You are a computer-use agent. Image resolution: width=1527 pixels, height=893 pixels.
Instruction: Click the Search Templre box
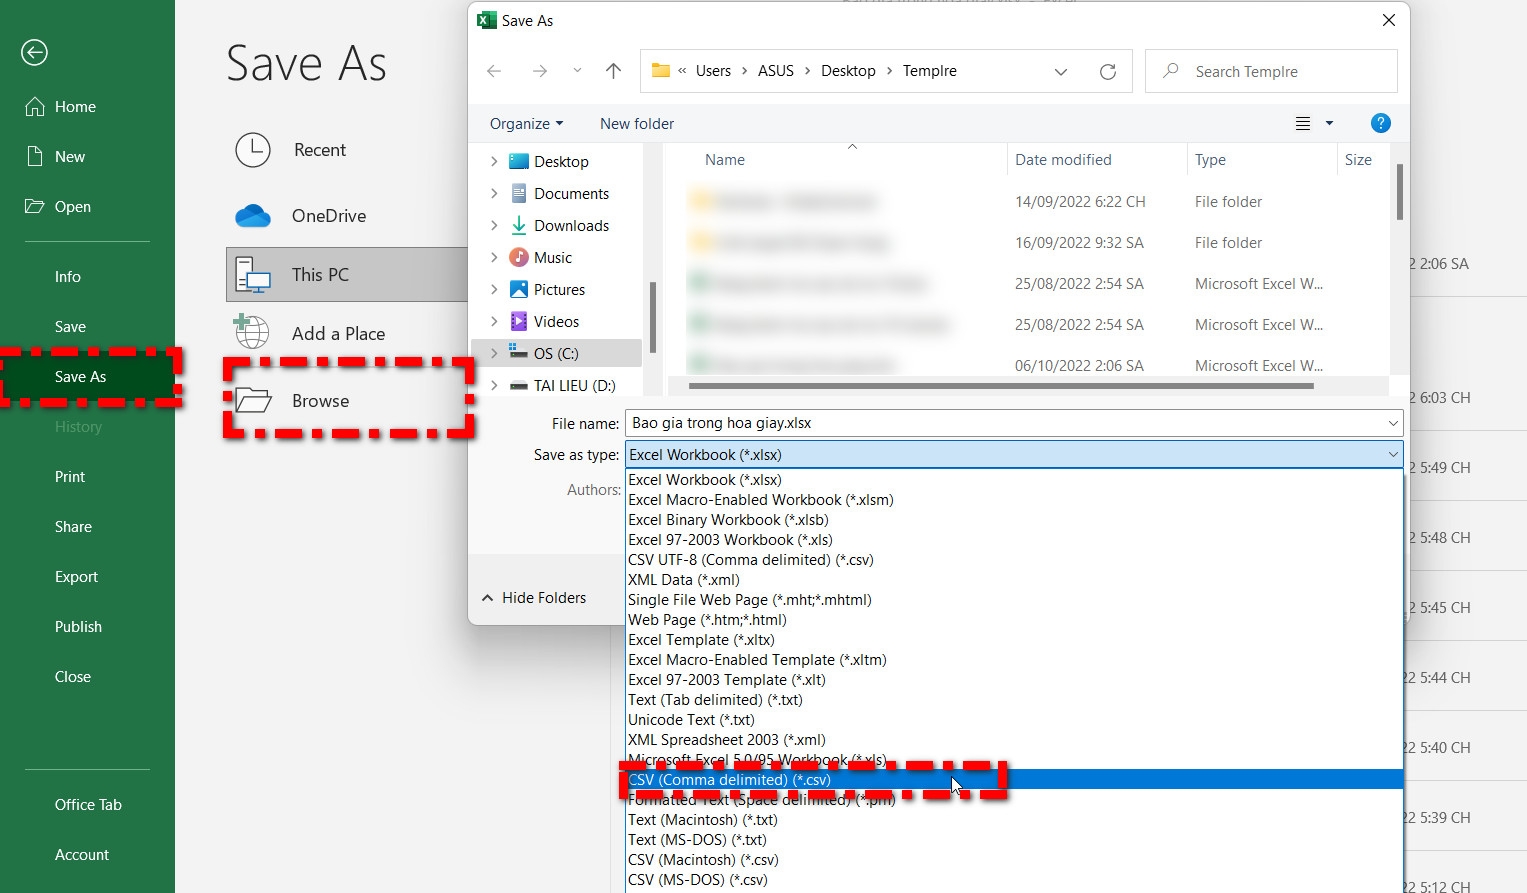click(1271, 71)
